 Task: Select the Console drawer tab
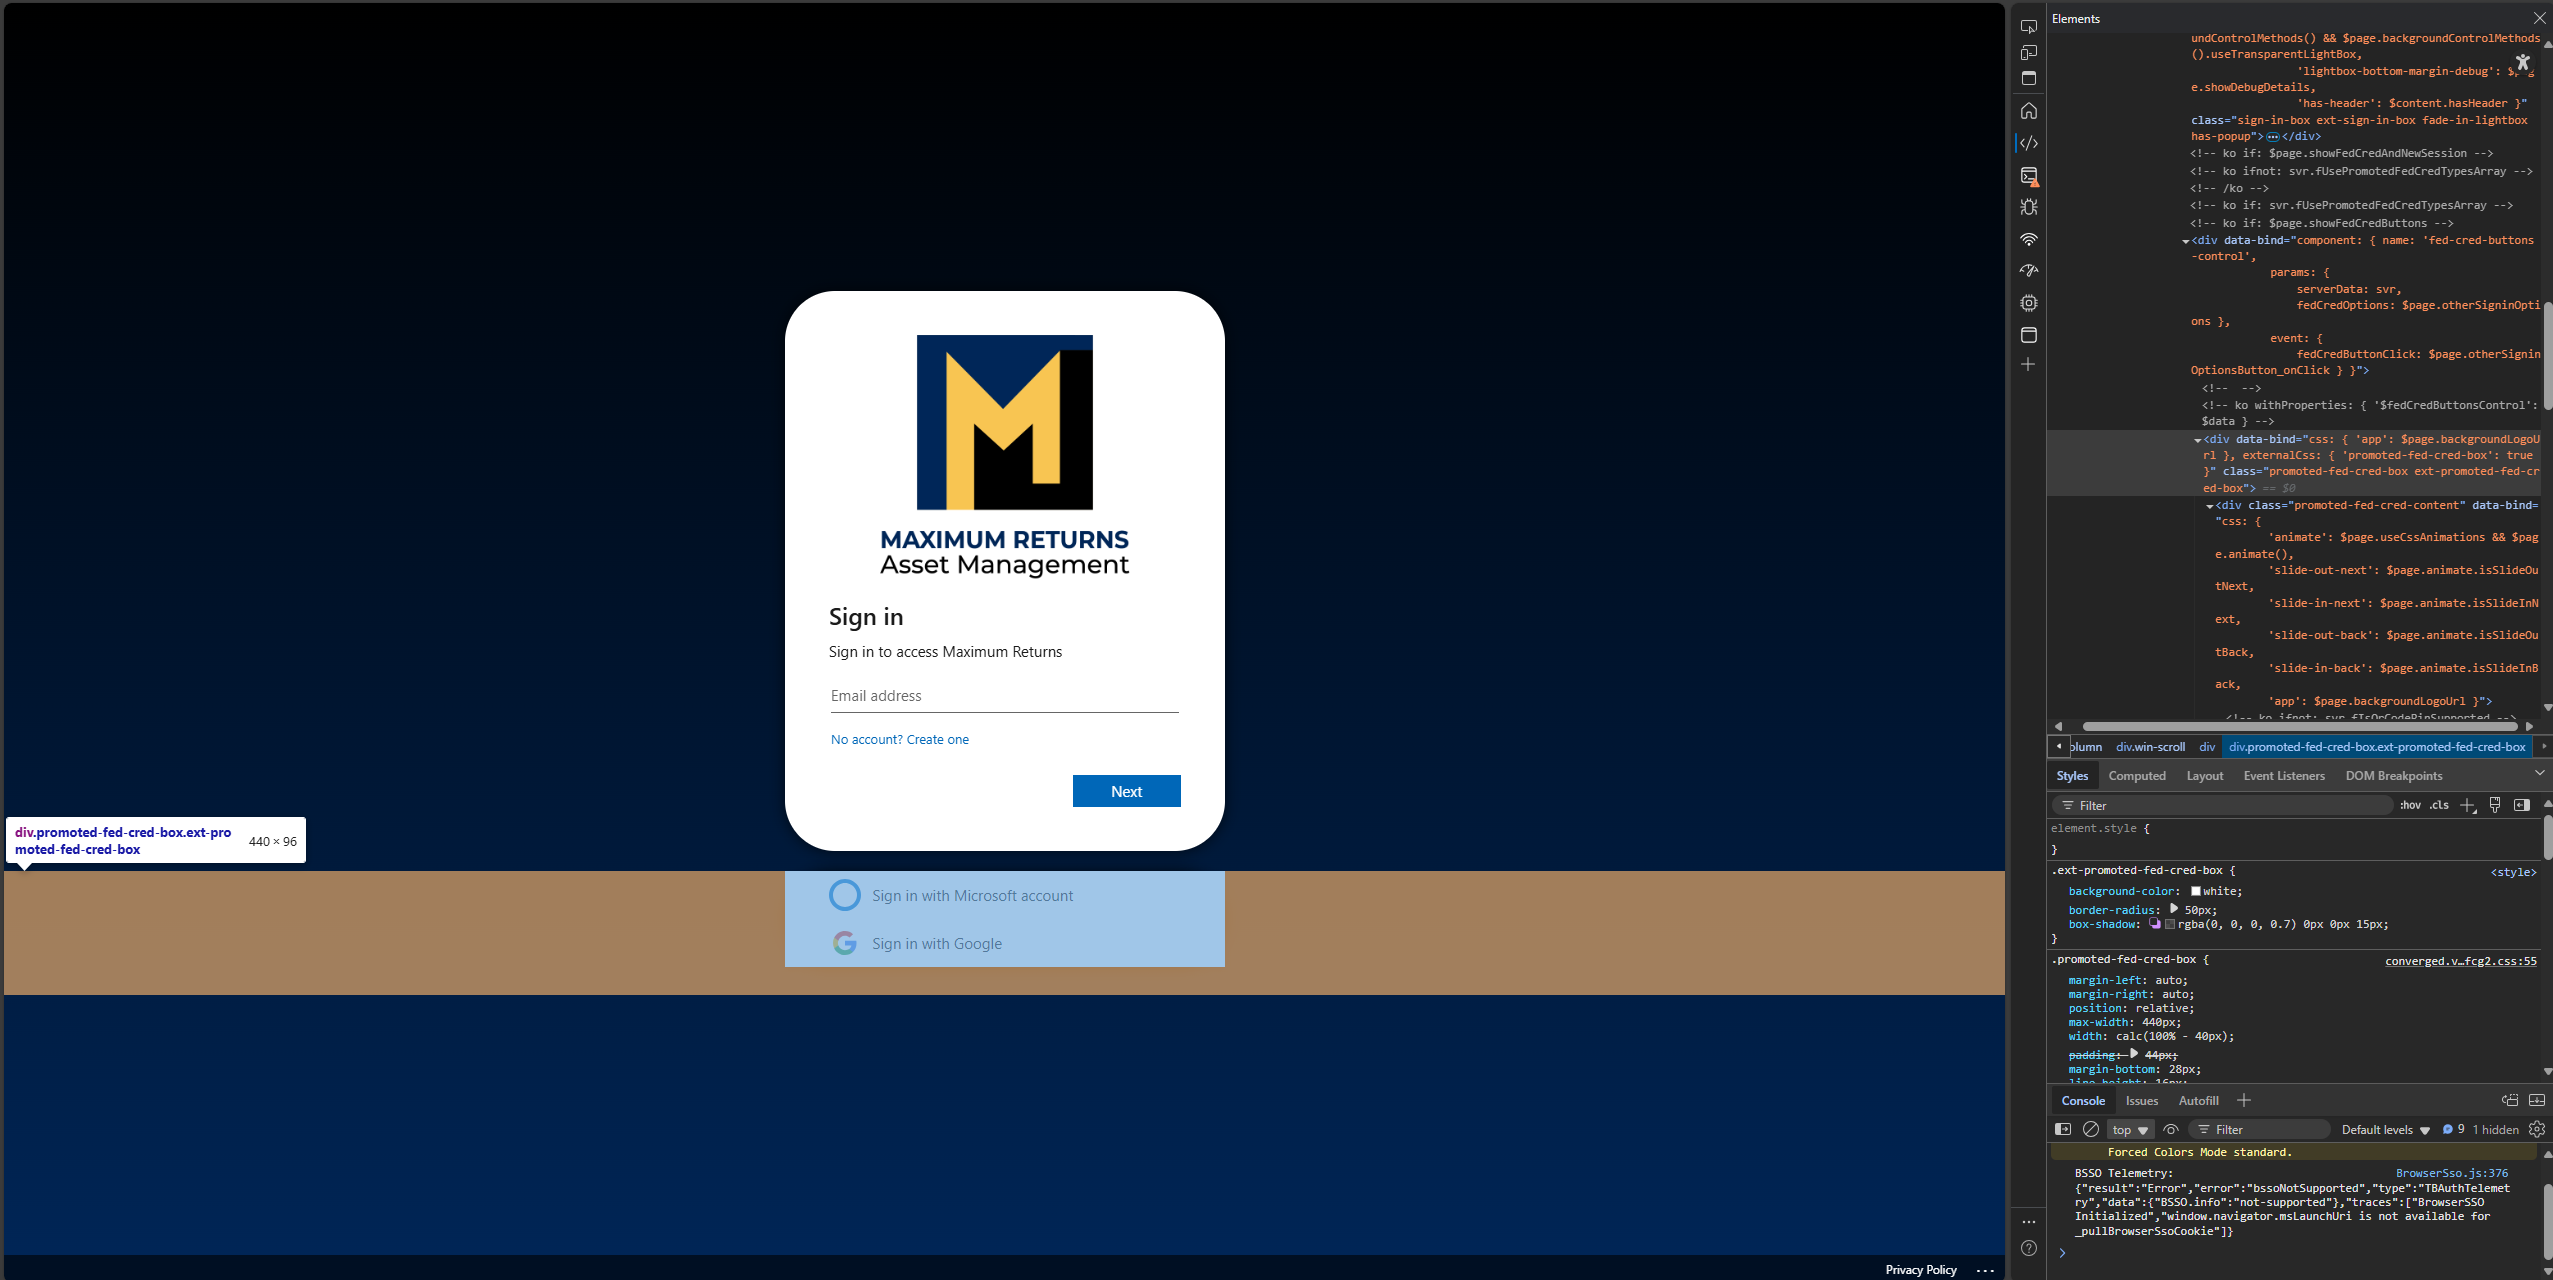(x=2083, y=1100)
